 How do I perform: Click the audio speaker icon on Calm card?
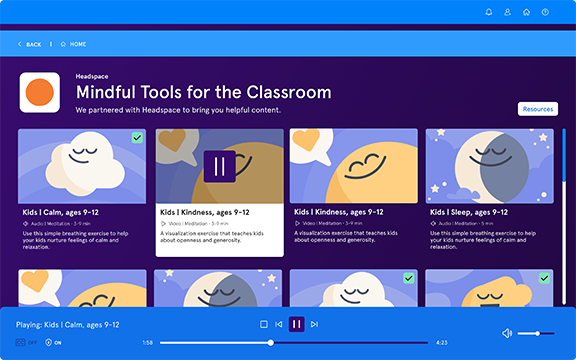[x=25, y=223]
